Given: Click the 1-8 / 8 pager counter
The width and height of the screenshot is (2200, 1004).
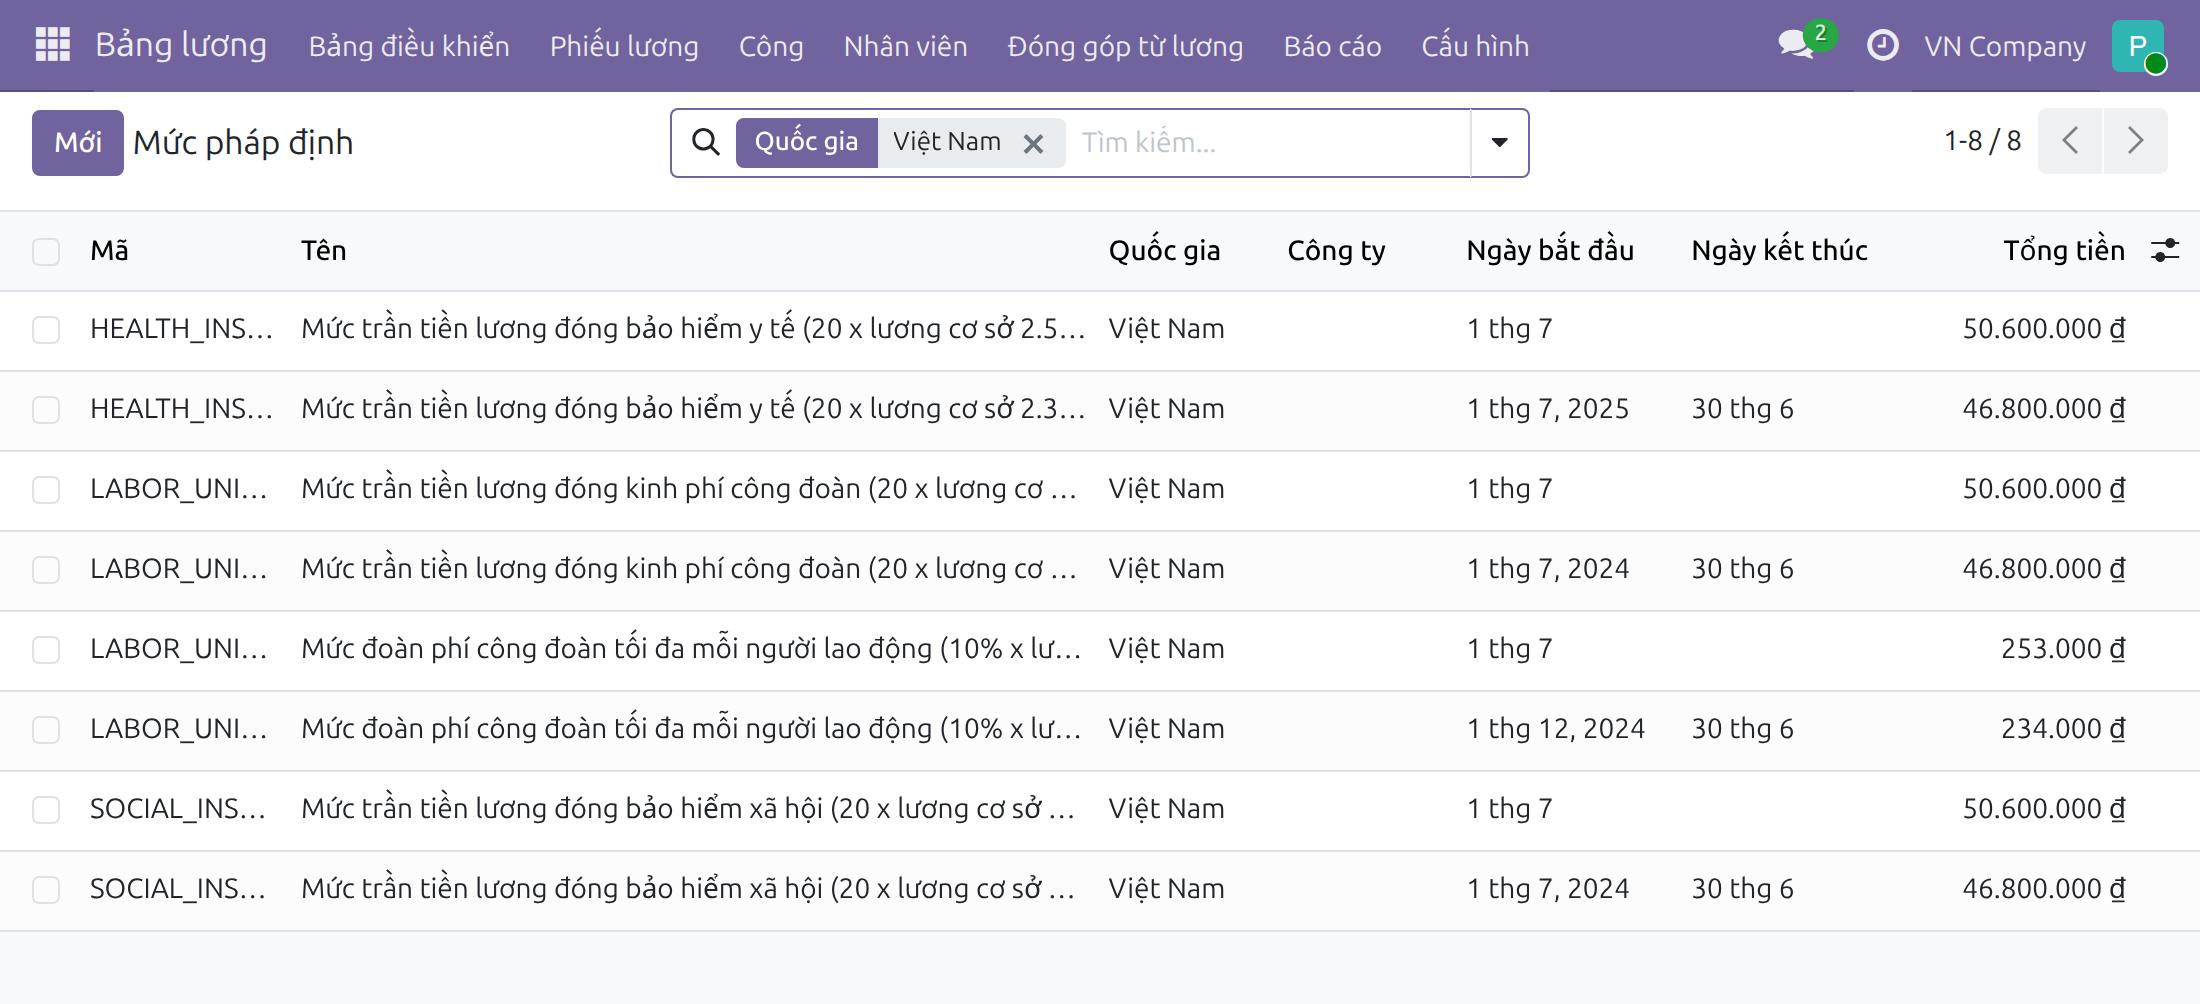Looking at the screenshot, I should tap(1982, 141).
